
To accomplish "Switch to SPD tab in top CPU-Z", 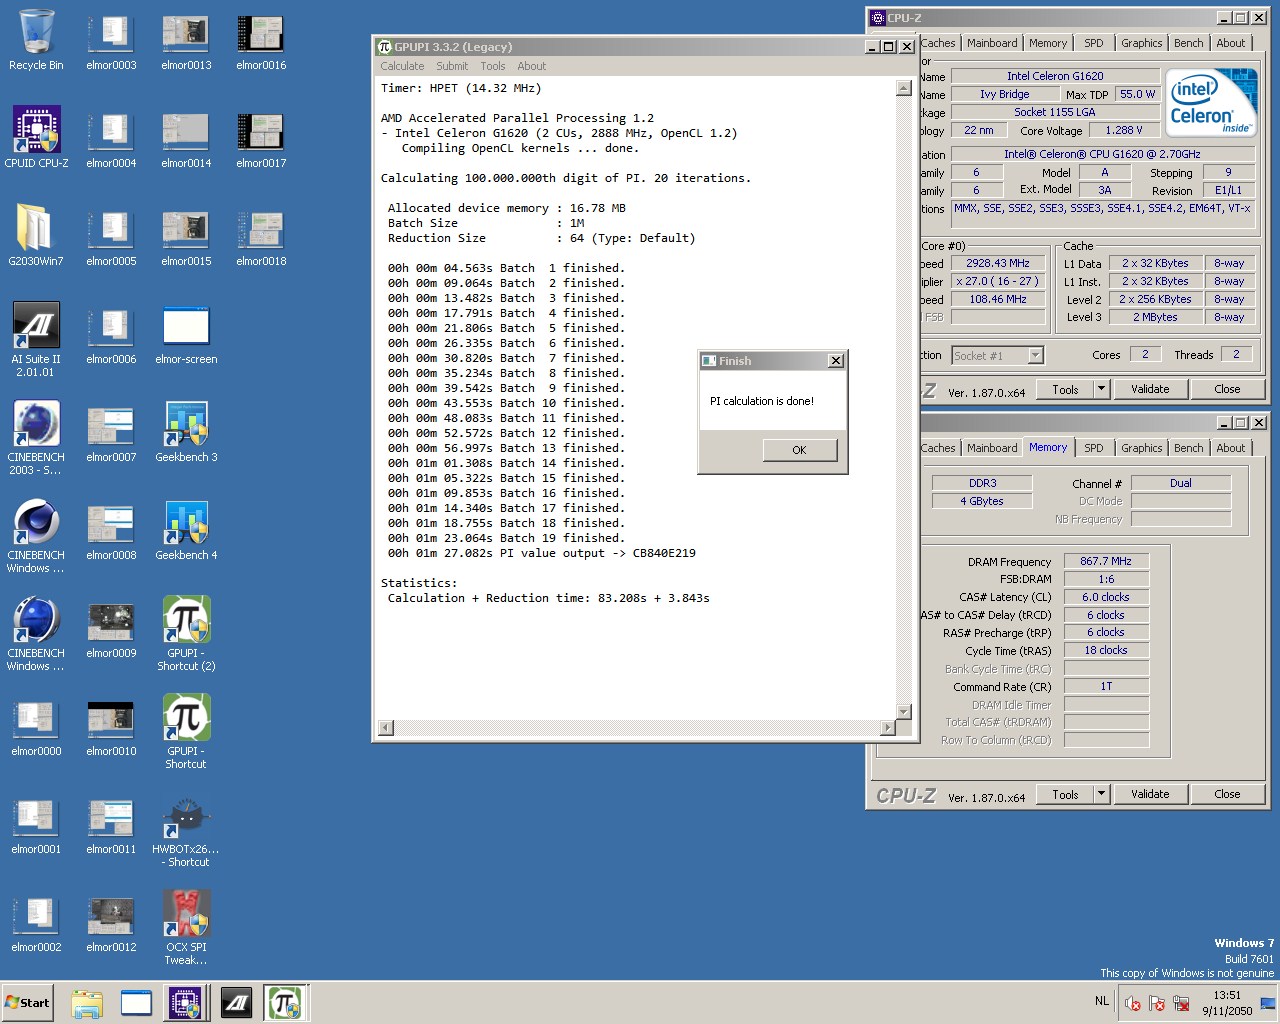I will point(1094,43).
